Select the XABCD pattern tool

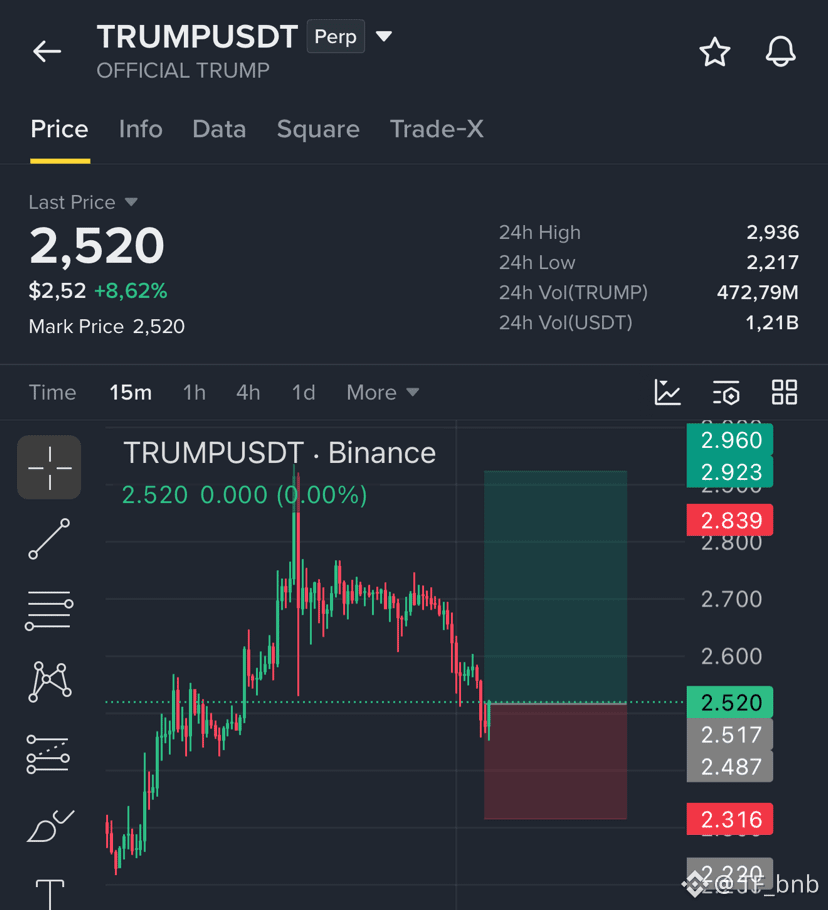49,682
